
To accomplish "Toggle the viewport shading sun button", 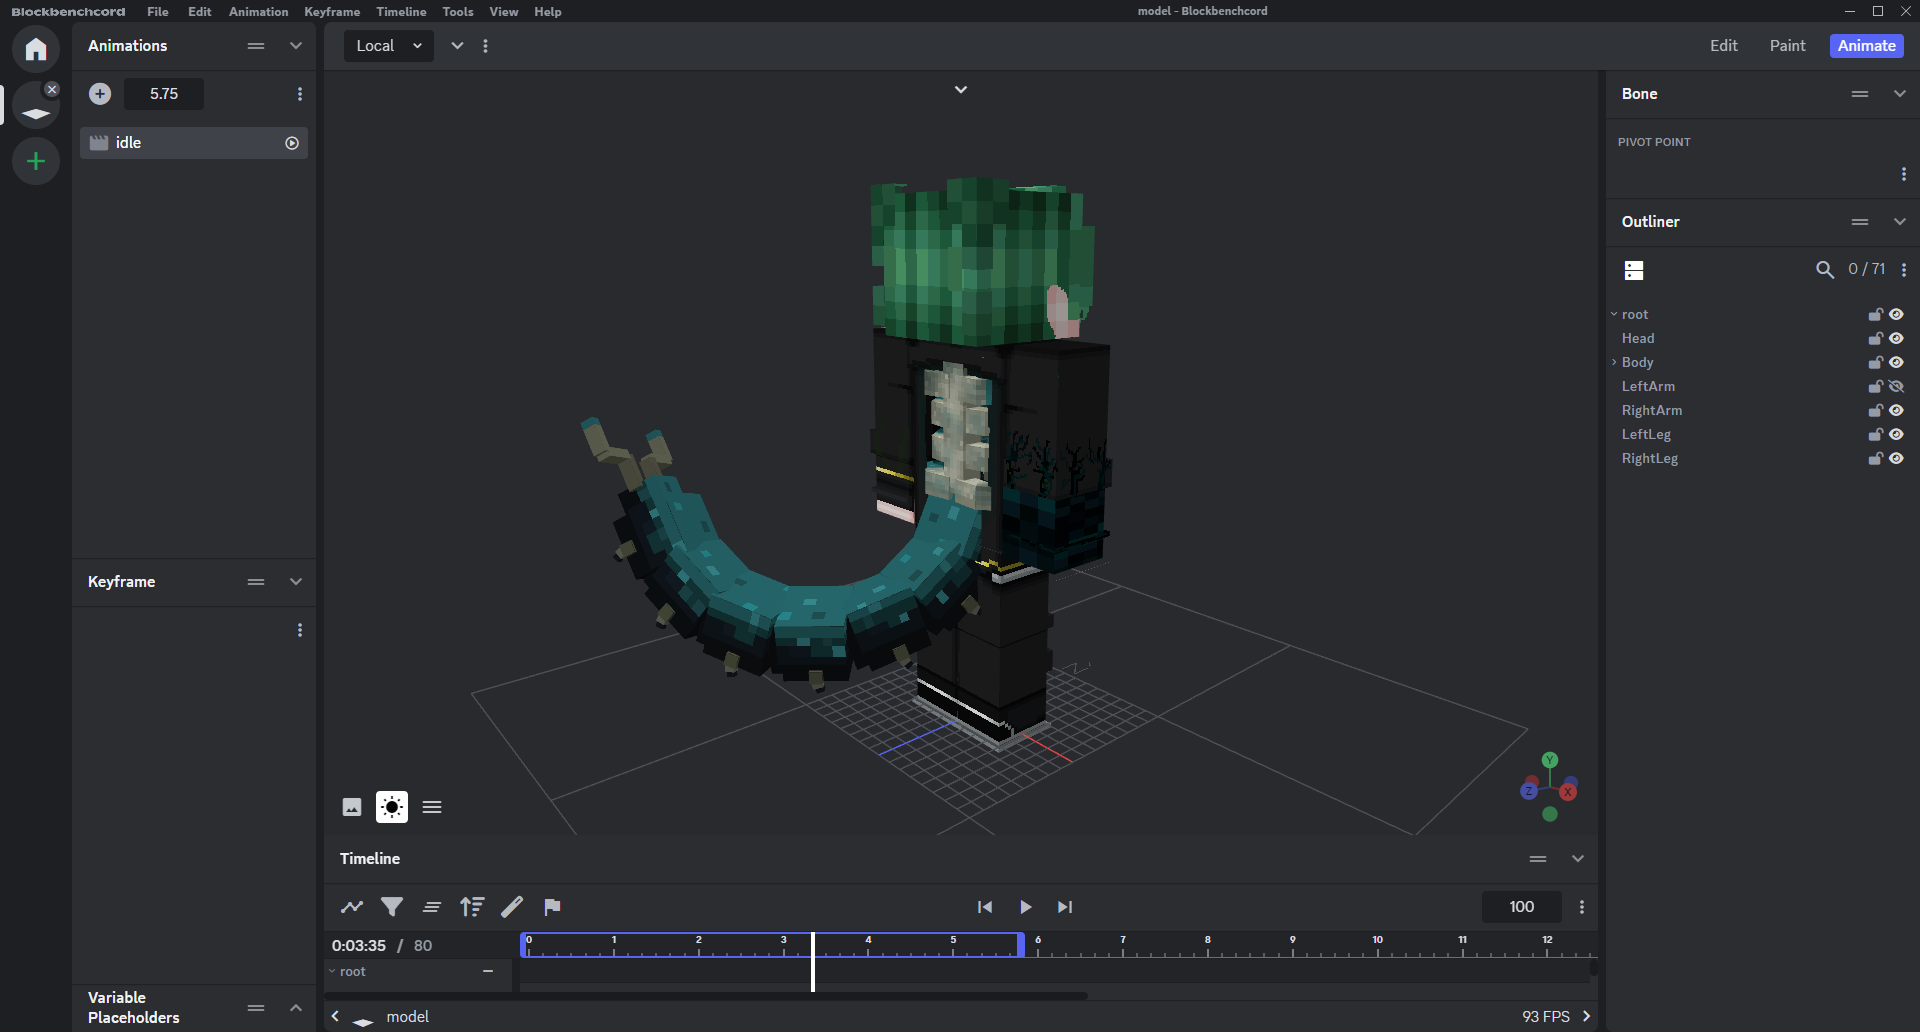I will tap(392, 807).
